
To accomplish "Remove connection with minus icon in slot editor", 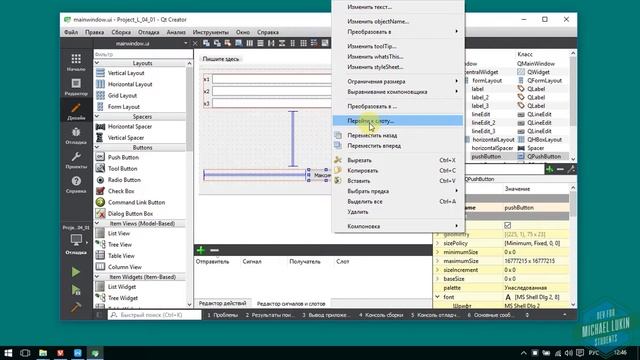I will [215, 250].
